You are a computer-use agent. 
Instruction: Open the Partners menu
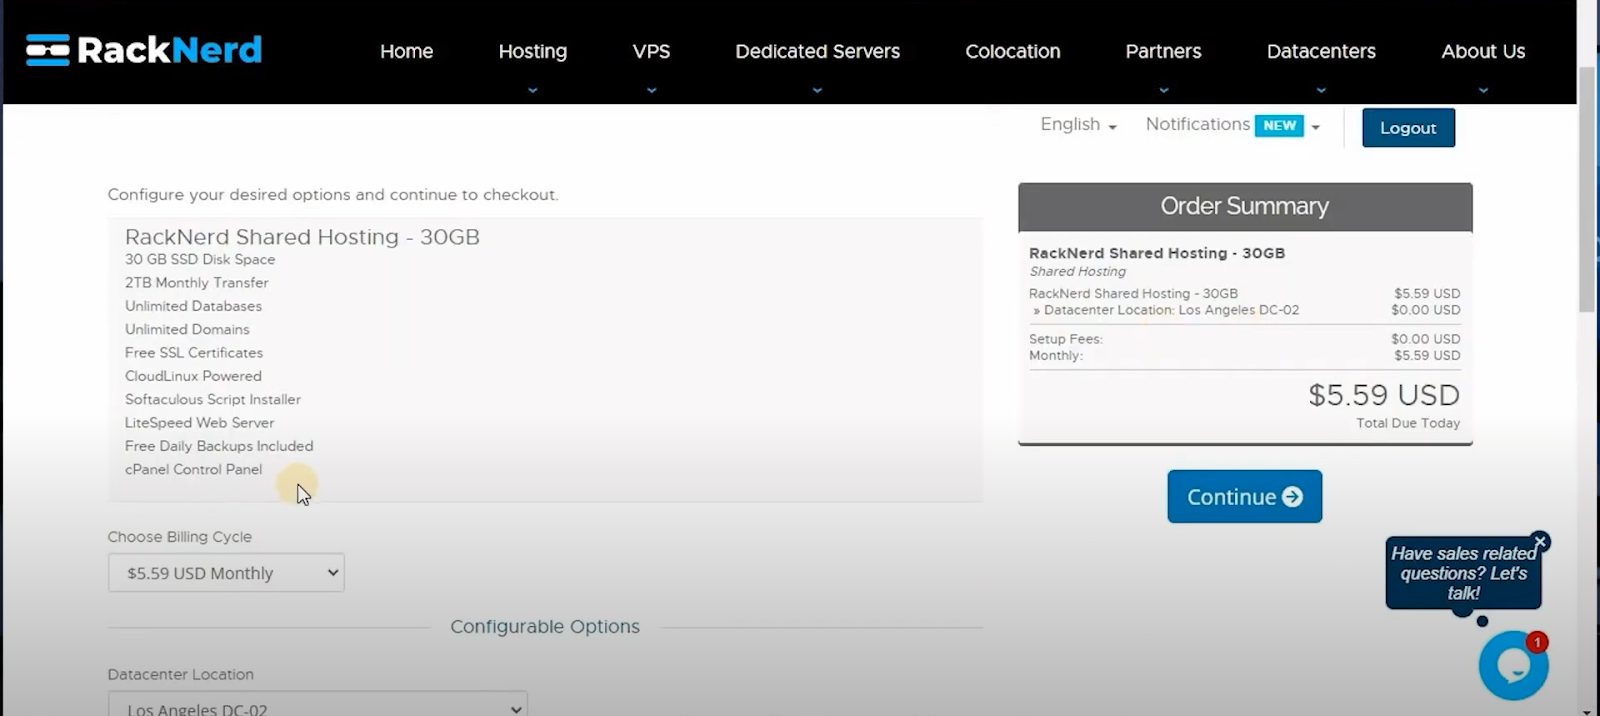pos(1163,51)
